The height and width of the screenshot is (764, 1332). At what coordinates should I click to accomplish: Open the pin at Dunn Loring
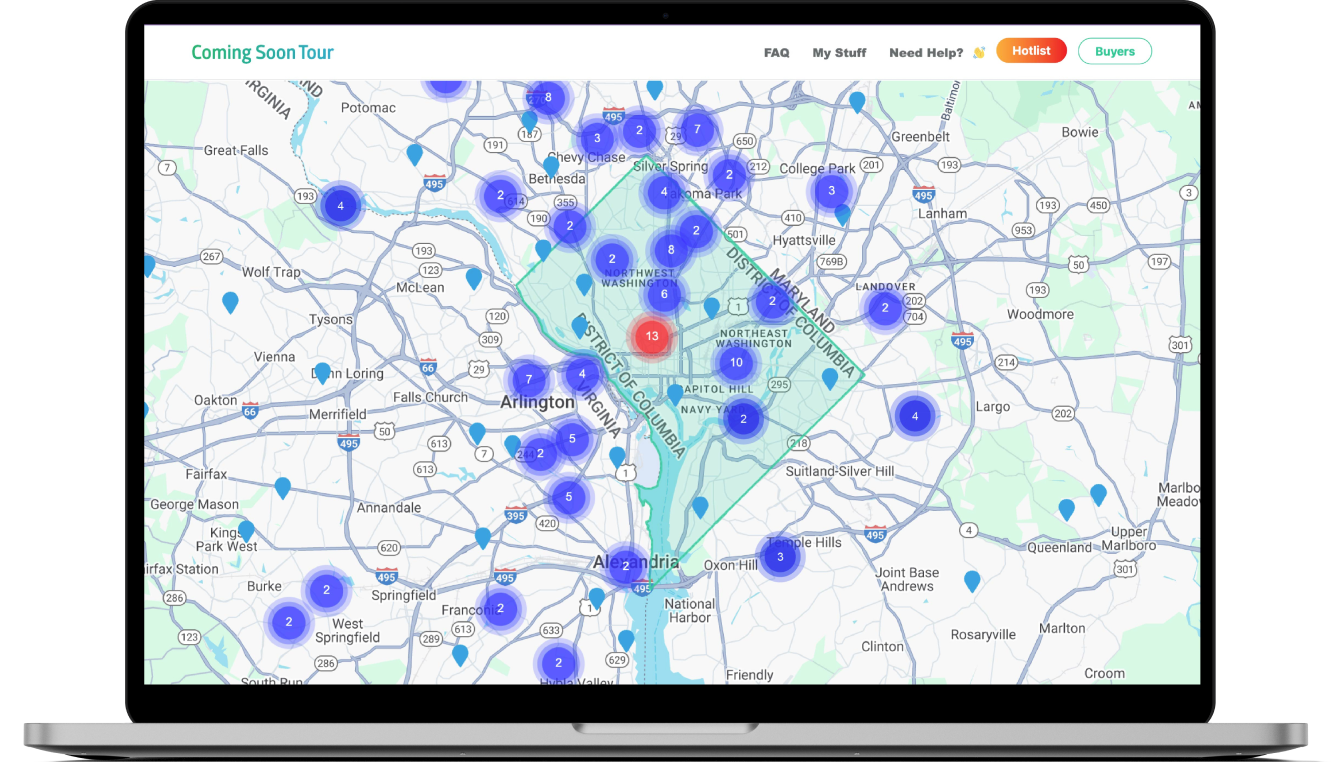point(322,372)
